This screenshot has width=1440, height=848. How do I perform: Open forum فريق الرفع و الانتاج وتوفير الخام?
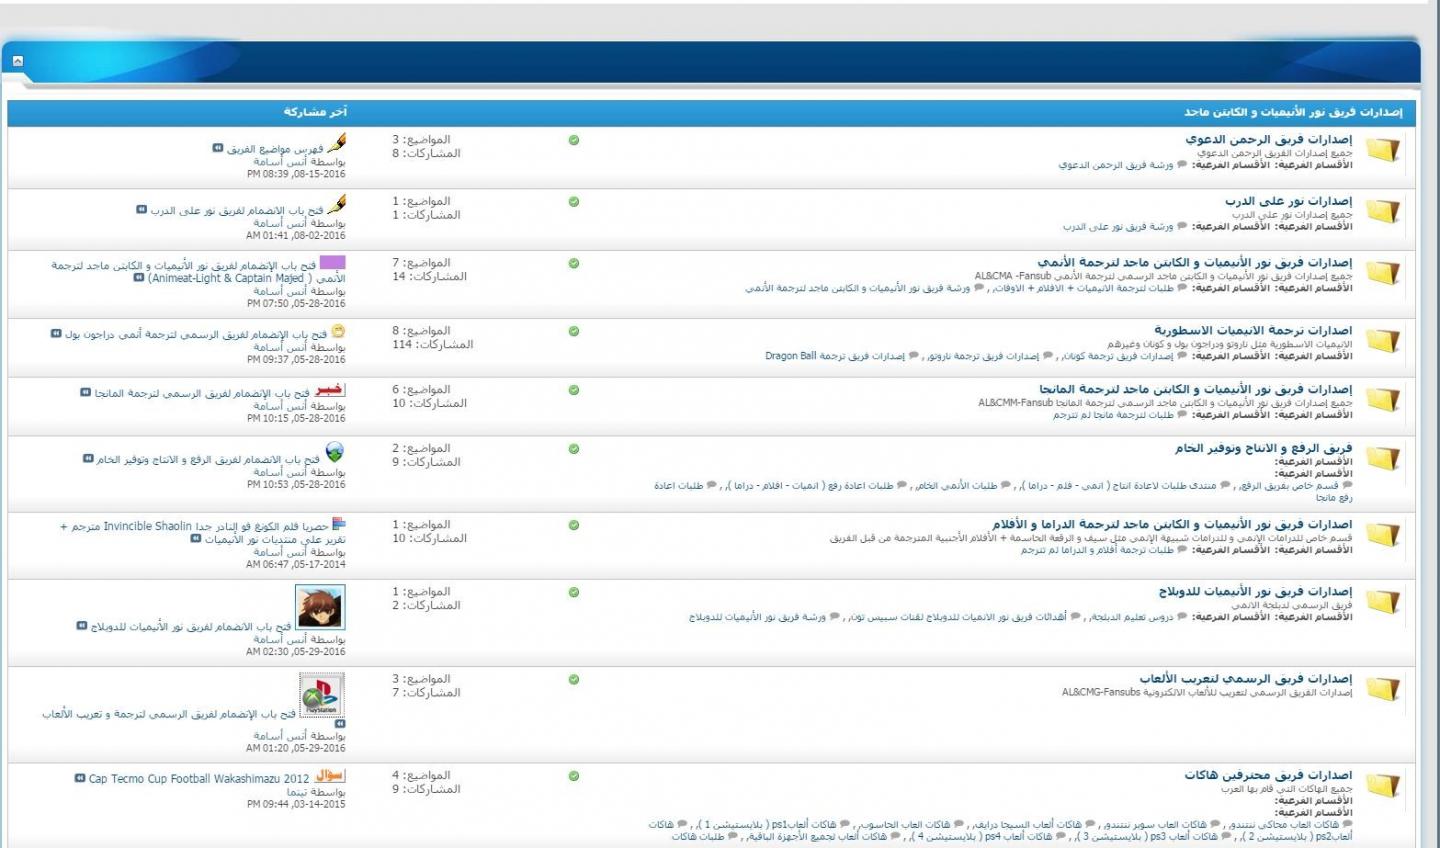(1264, 449)
